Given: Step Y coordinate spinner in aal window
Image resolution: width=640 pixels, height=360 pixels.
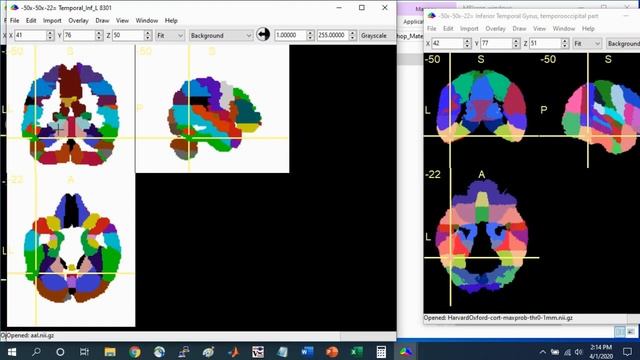Looking at the screenshot, I should tap(99, 36).
